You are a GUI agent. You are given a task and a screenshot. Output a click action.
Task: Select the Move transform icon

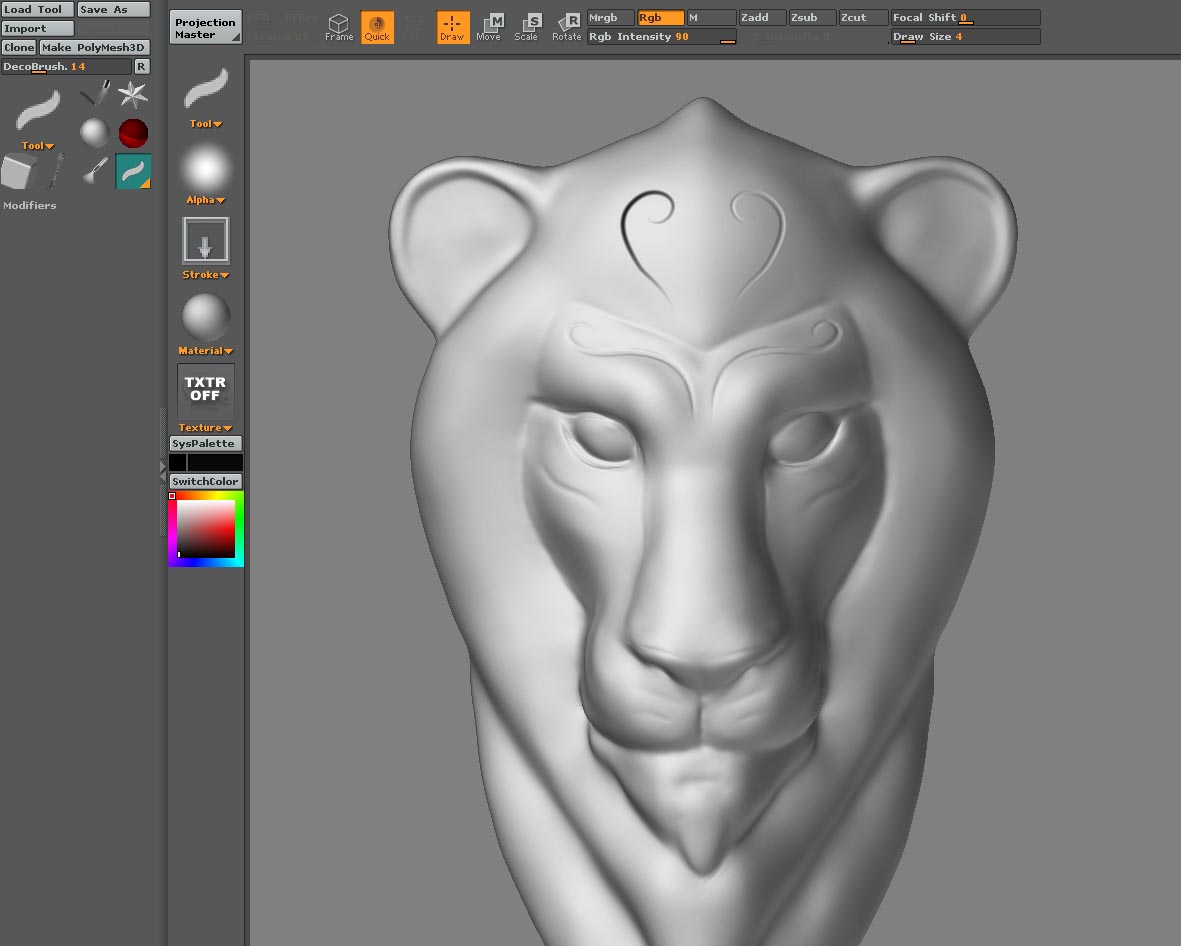pyautogui.click(x=489, y=27)
